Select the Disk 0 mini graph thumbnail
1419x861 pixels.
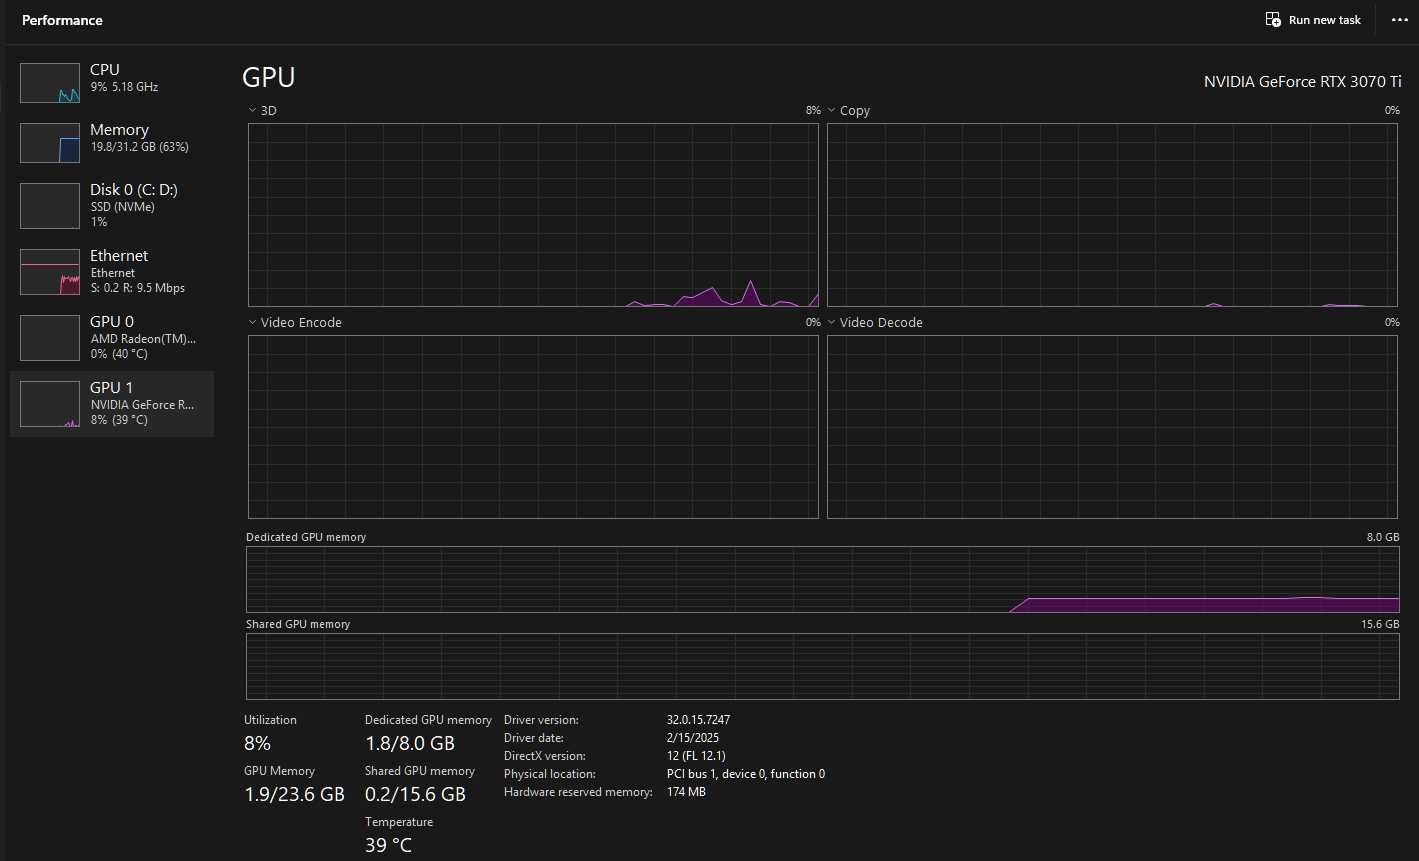point(50,206)
